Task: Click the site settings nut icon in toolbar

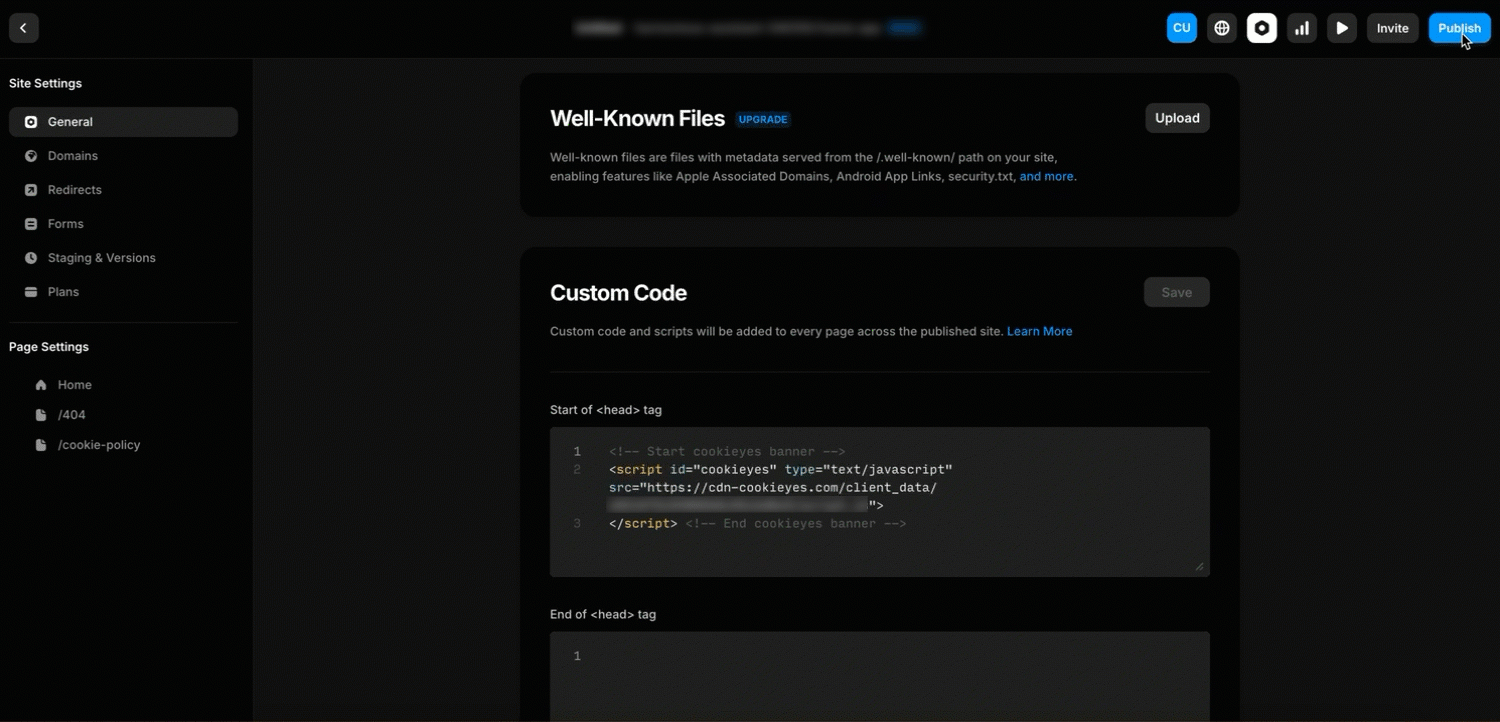Action: 1261,27
